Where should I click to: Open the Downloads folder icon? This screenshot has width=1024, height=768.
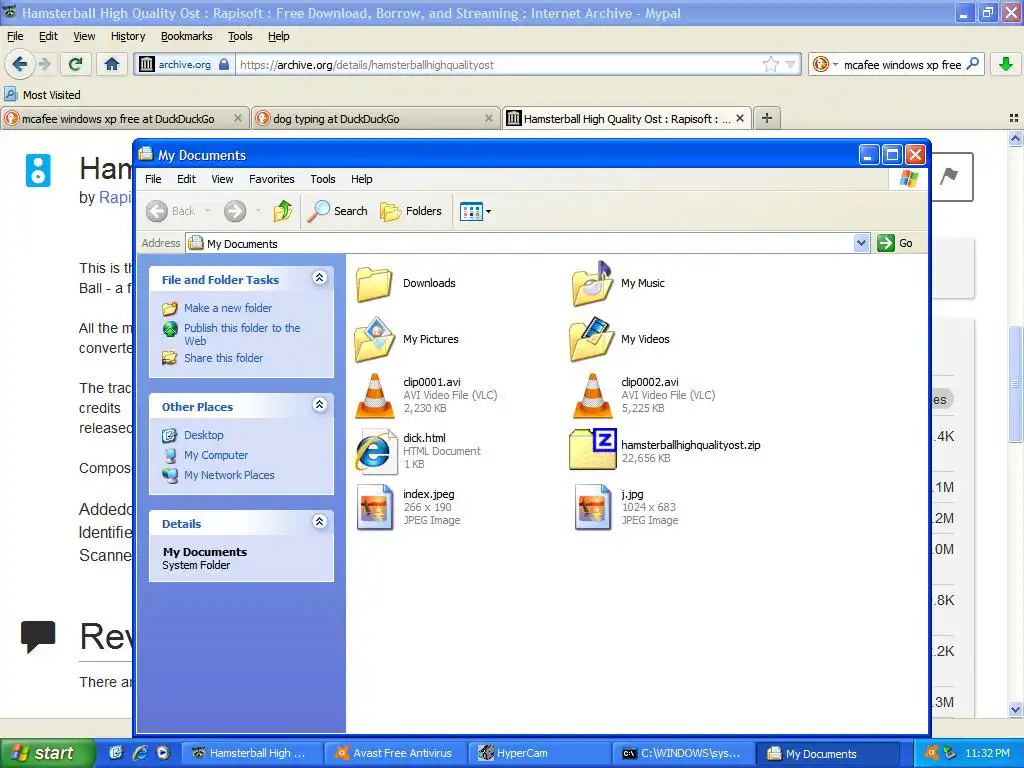click(374, 283)
